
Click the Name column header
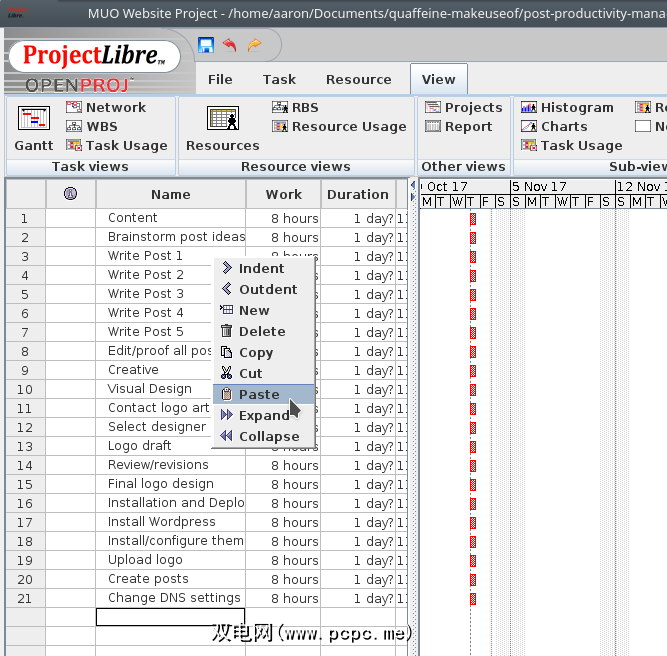point(171,194)
